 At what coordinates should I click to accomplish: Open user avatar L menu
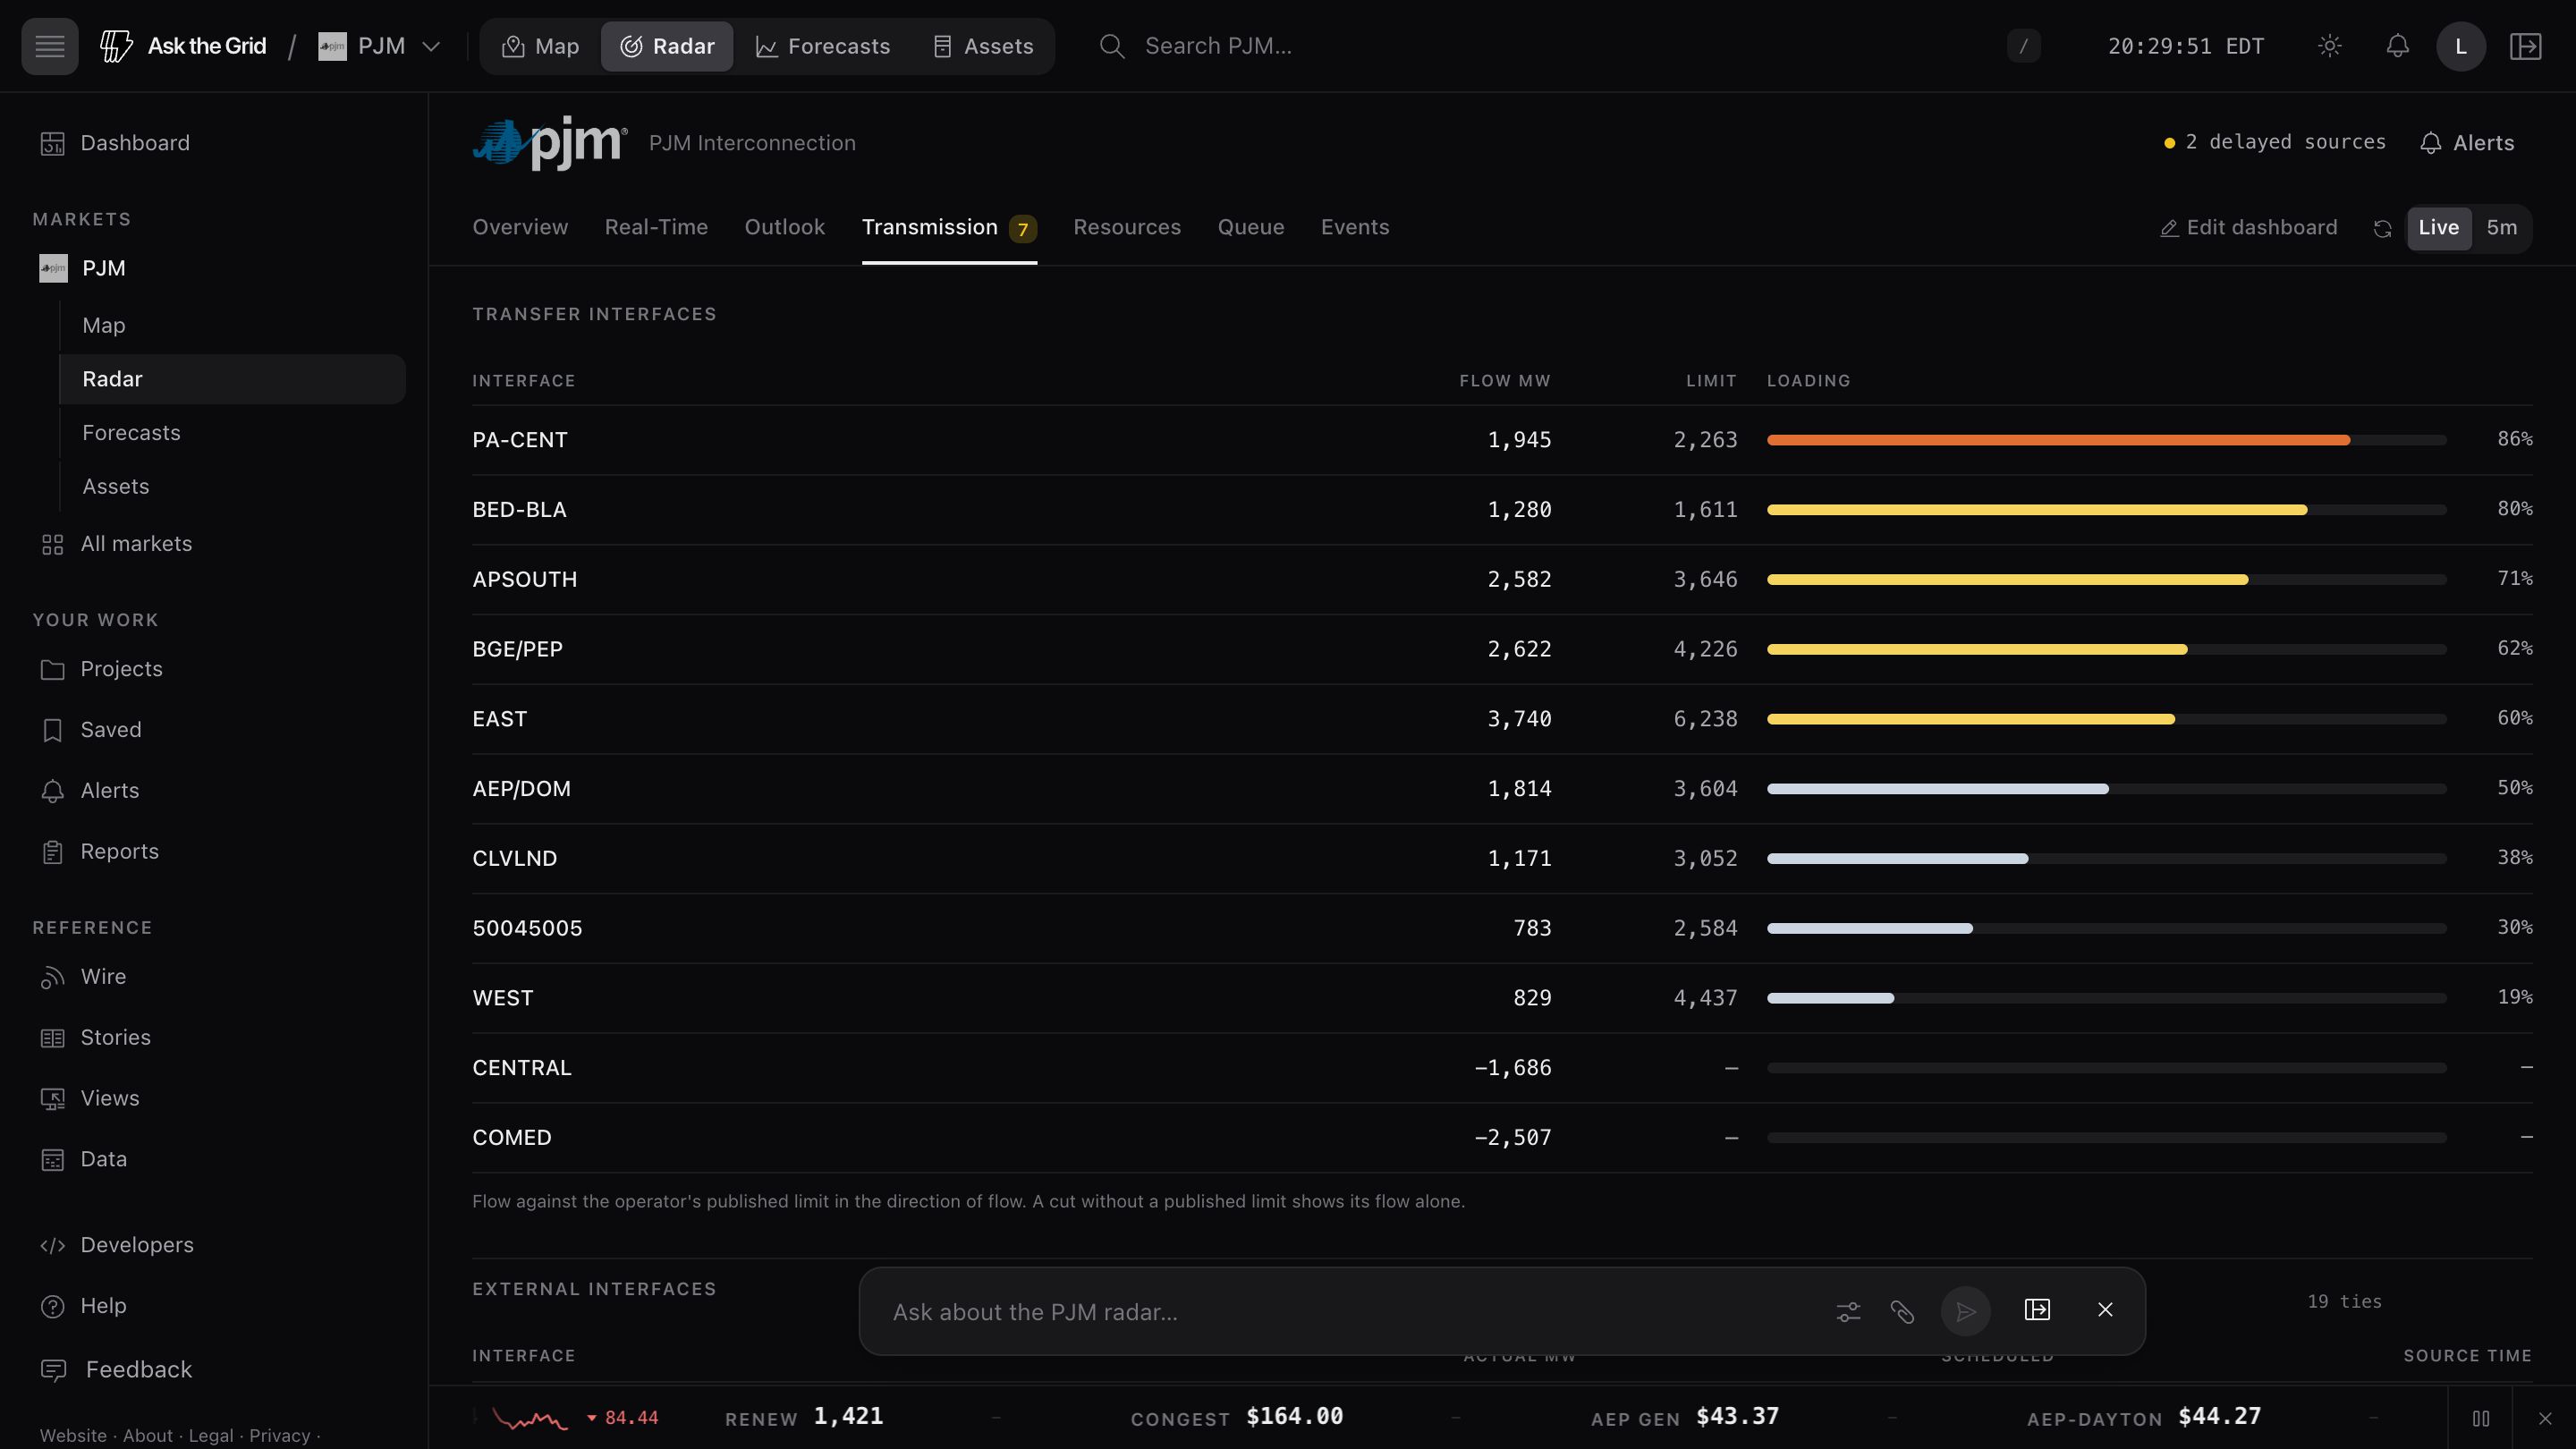click(x=2461, y=46)
